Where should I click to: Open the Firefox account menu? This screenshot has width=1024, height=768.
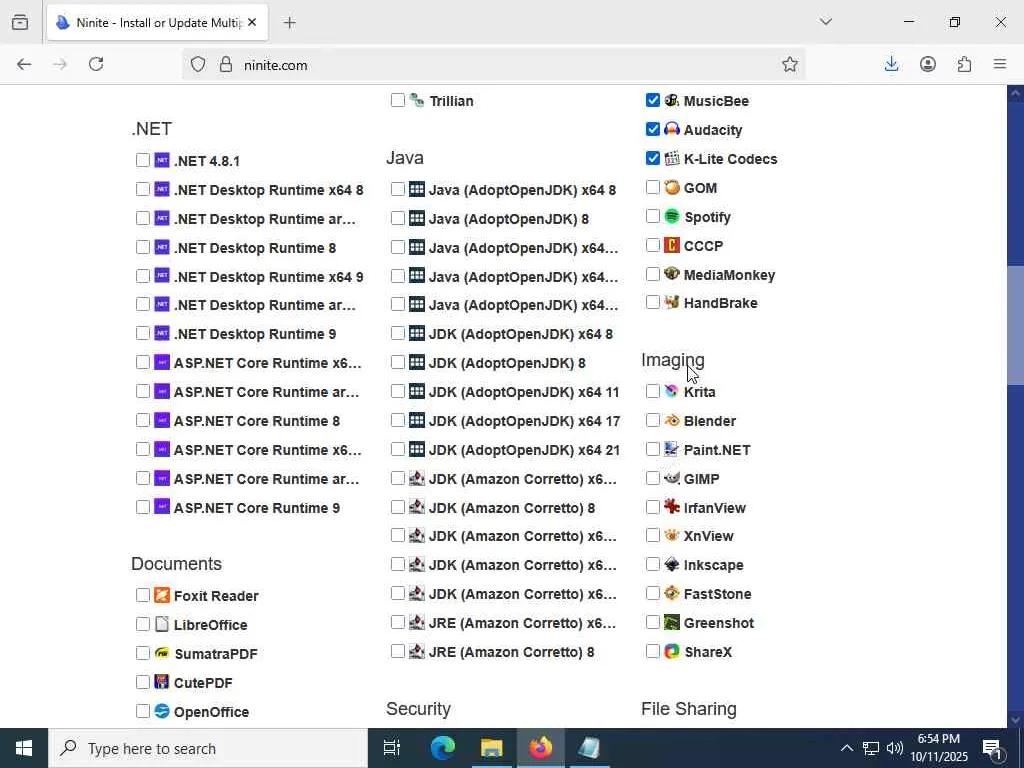[928, 64]
